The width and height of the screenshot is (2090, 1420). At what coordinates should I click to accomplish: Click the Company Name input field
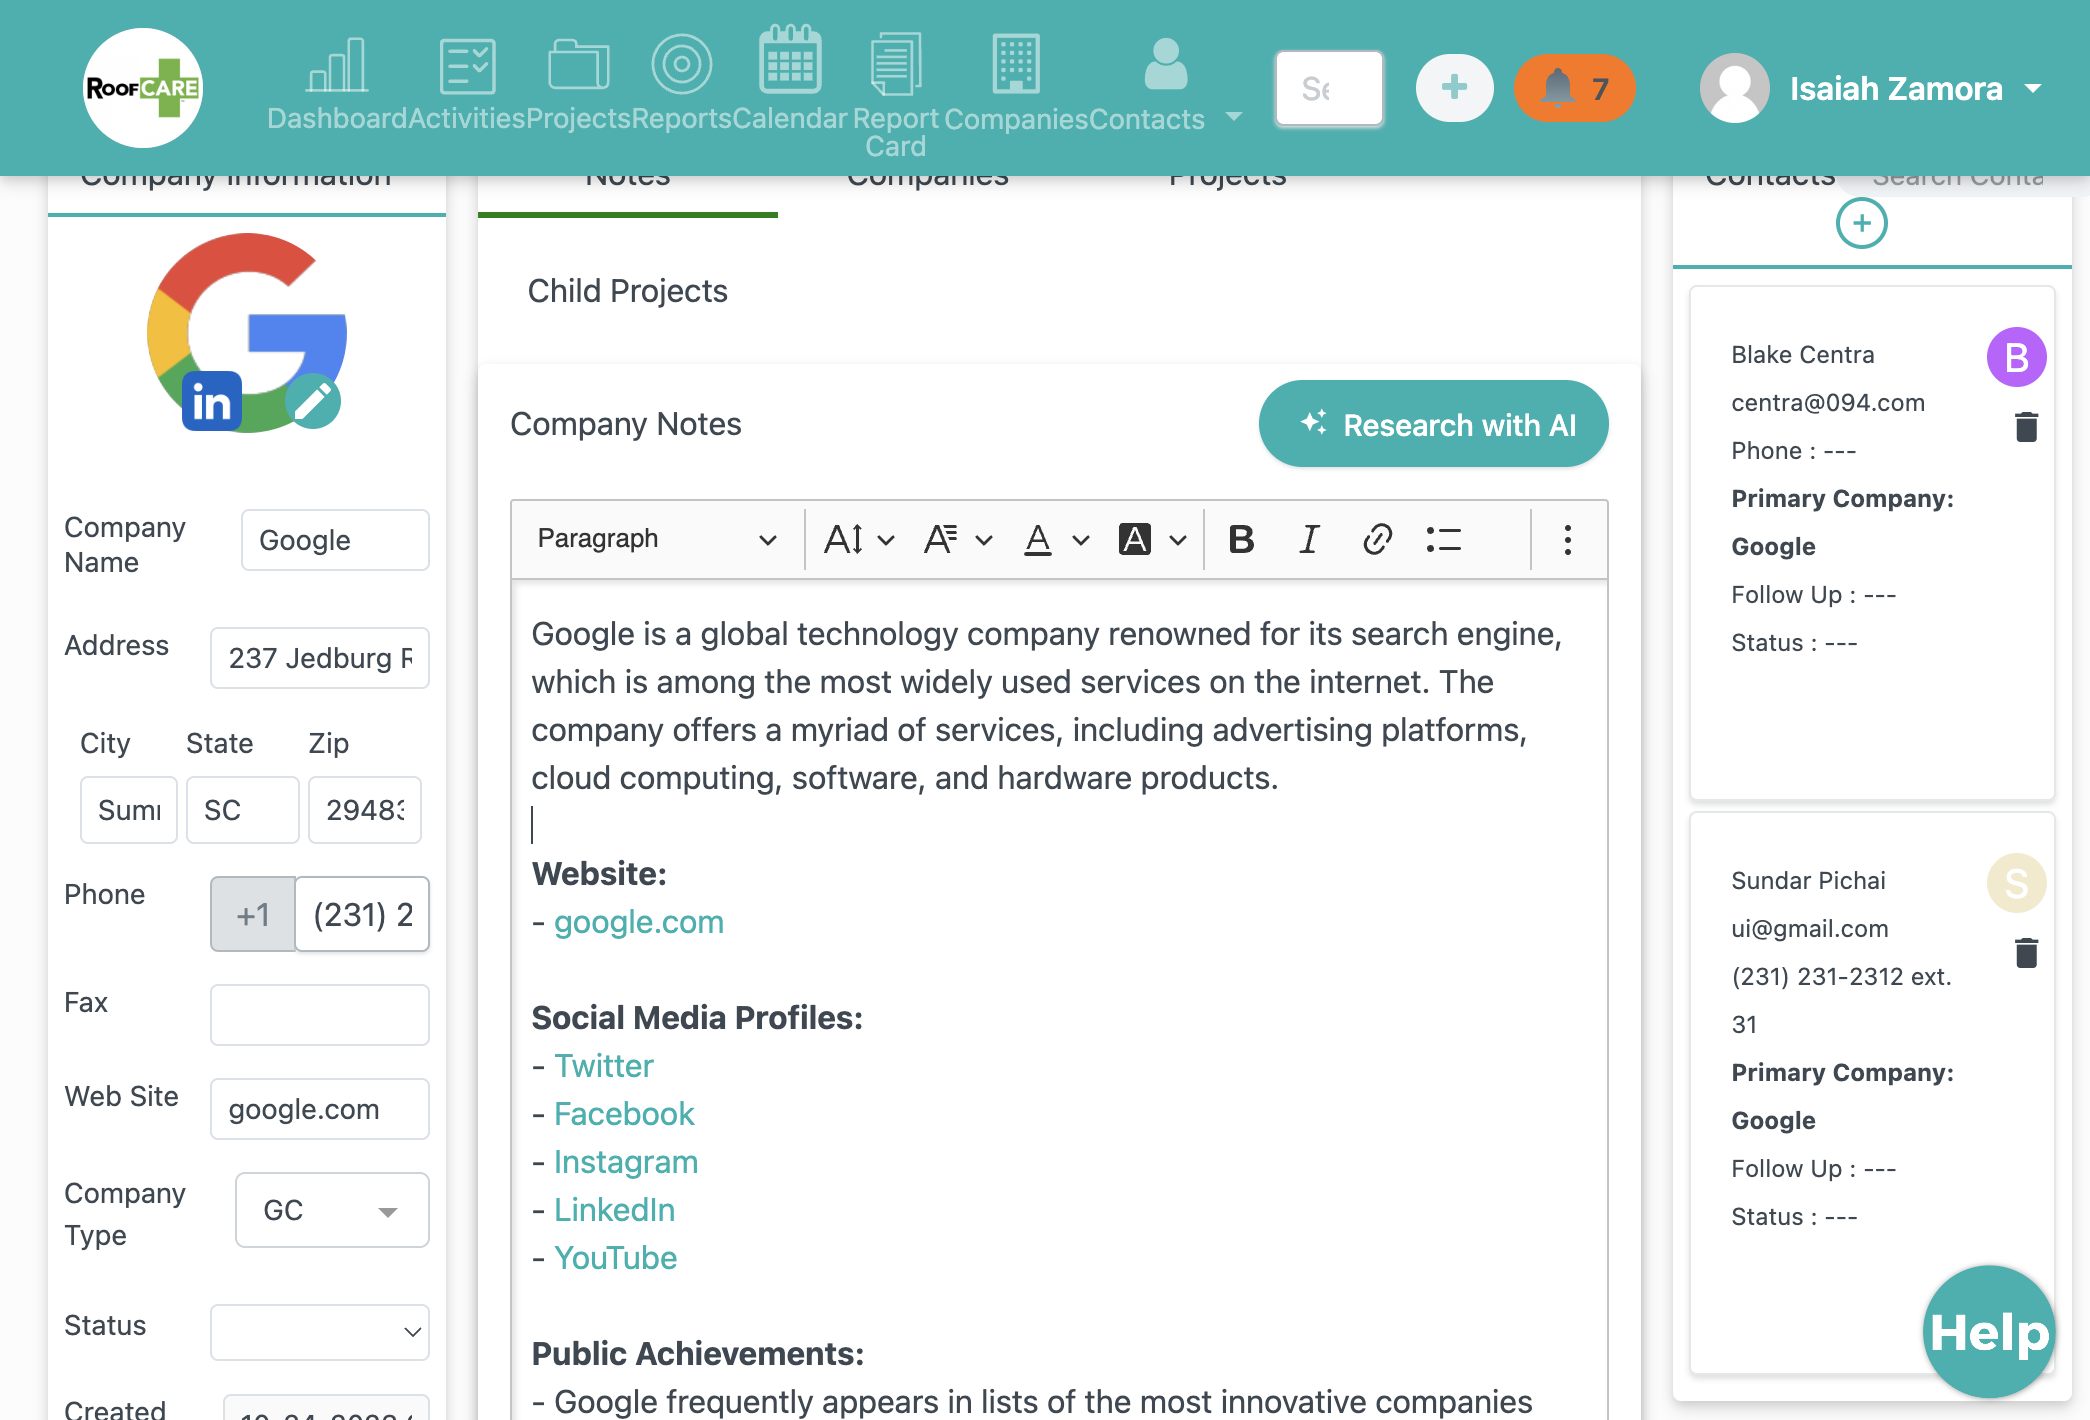point(335,540)
